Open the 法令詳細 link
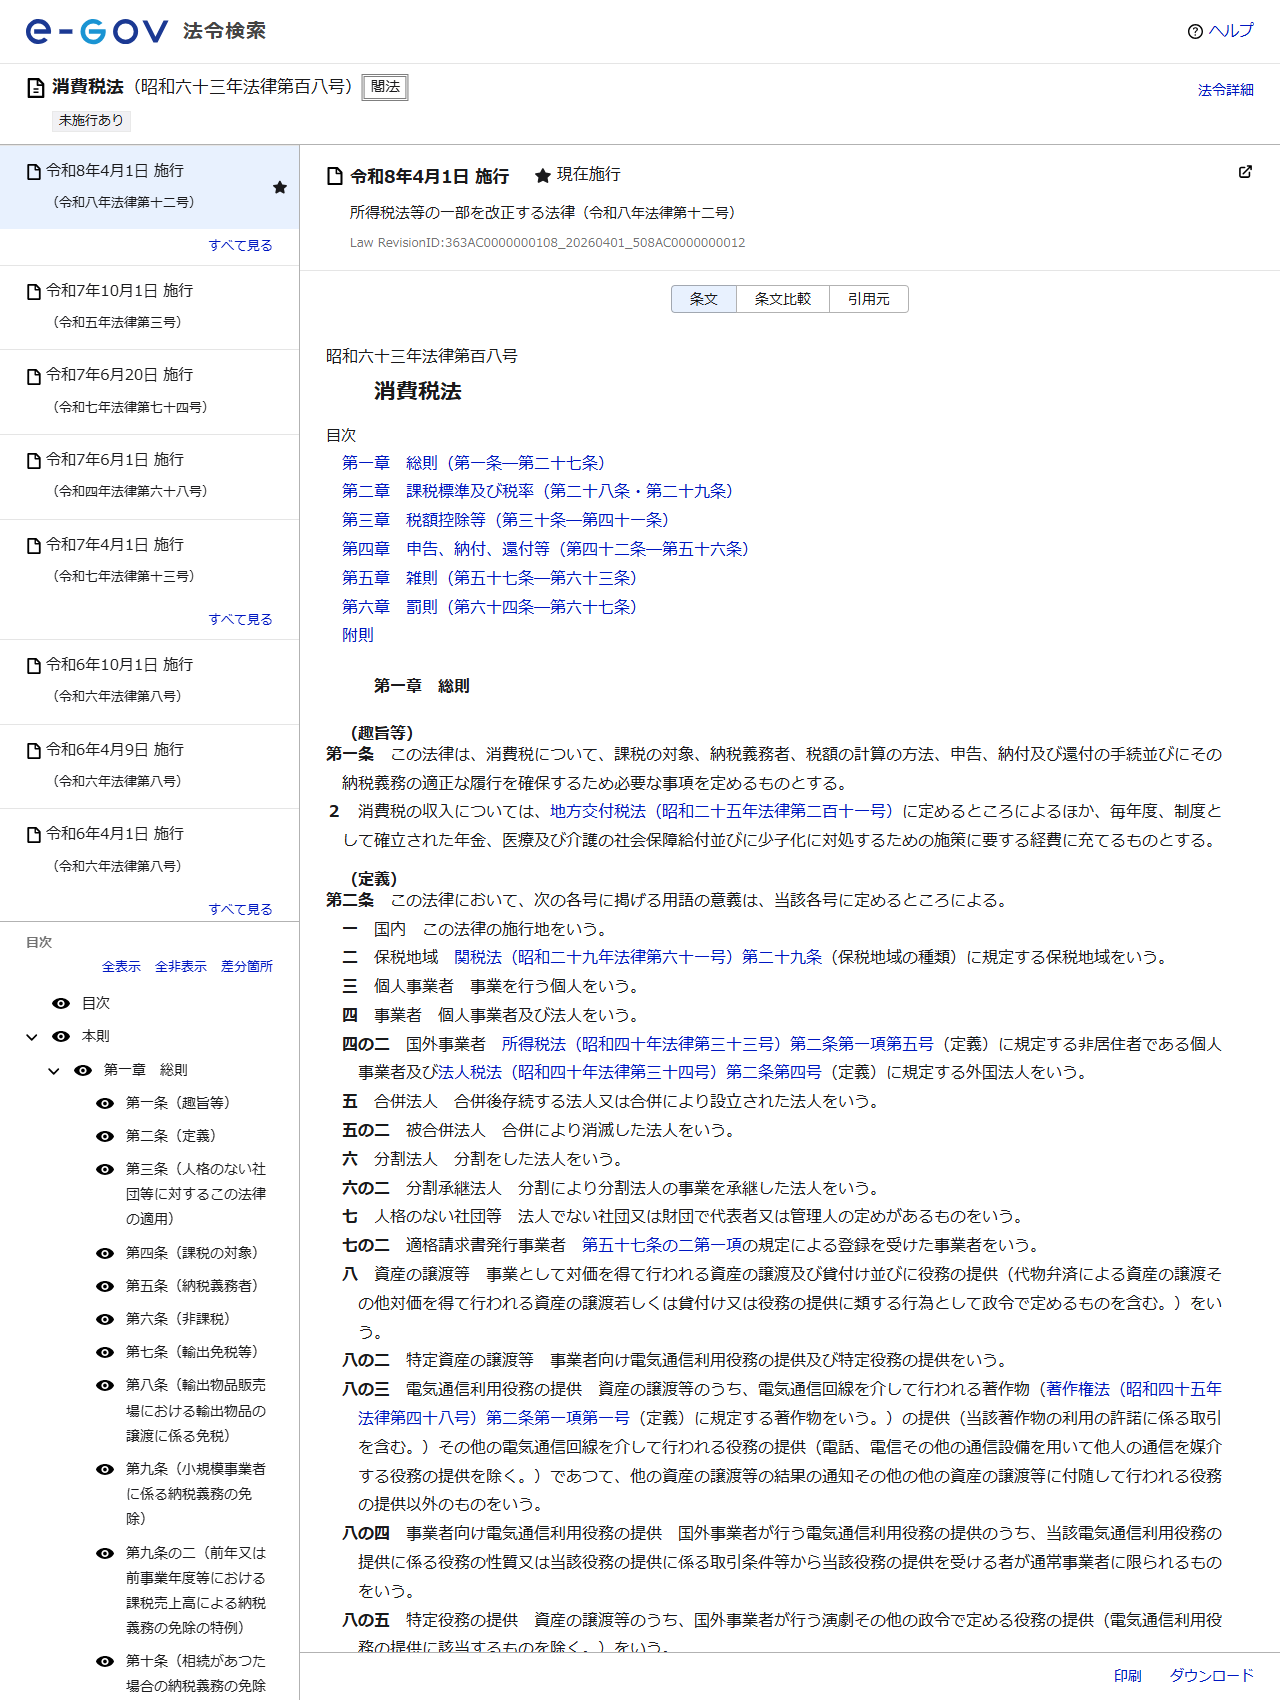The image size is (1280, 1700). point(1225,90)
